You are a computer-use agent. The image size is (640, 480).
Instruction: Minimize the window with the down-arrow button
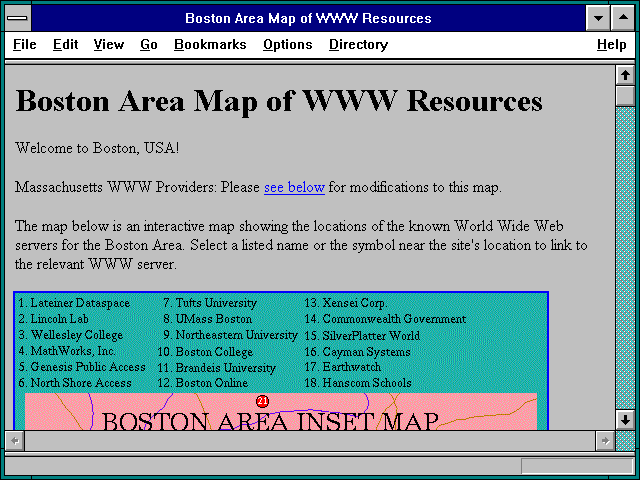(598, 18)
